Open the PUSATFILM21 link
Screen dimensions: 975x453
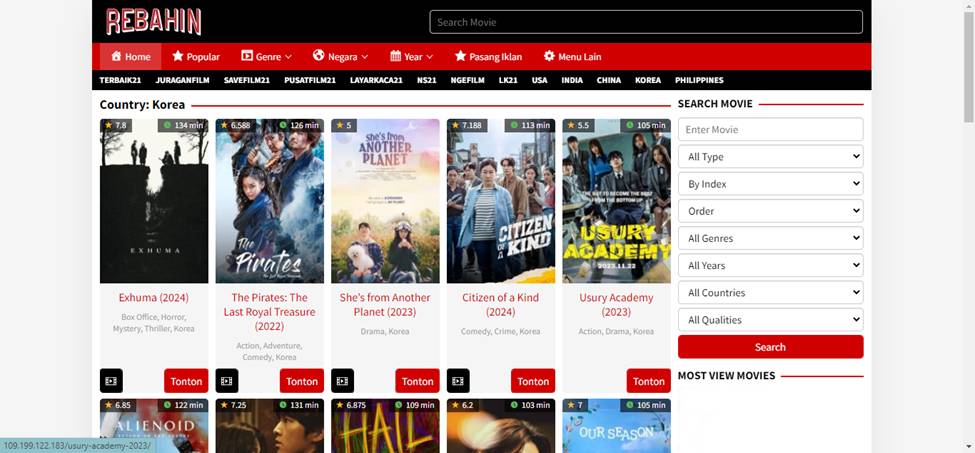(x=310, y=80)
